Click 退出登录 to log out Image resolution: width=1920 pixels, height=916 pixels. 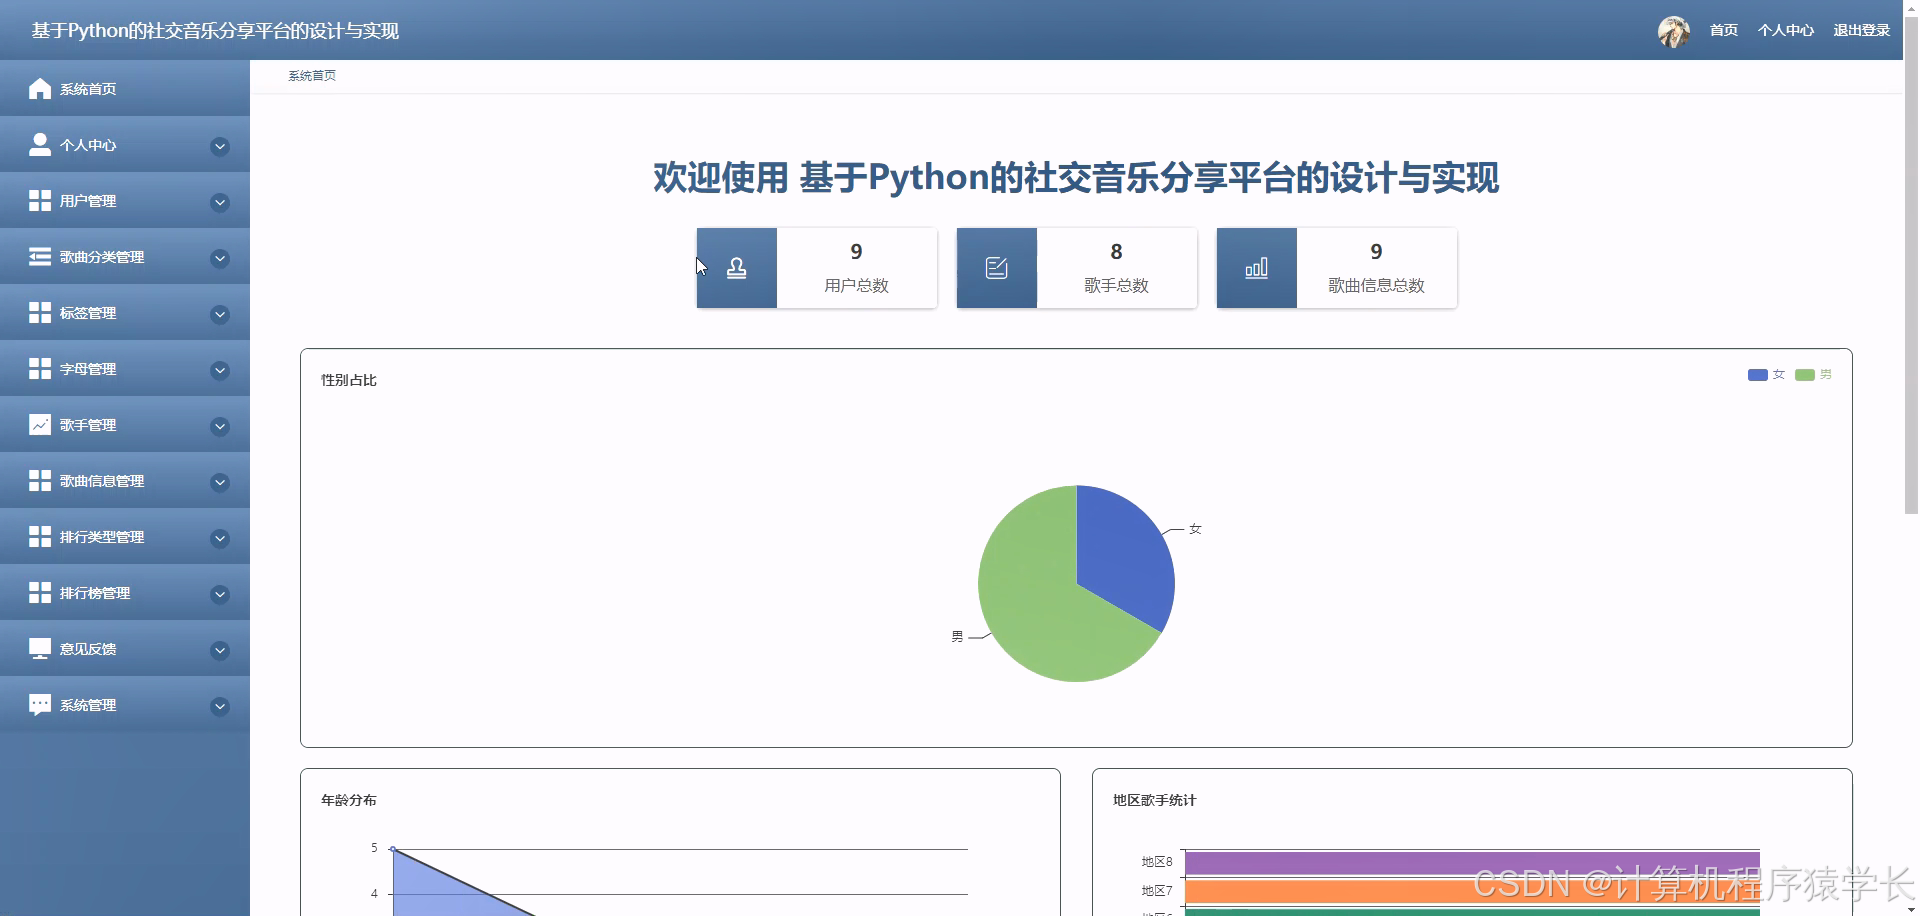click(x=1862, y=31)
